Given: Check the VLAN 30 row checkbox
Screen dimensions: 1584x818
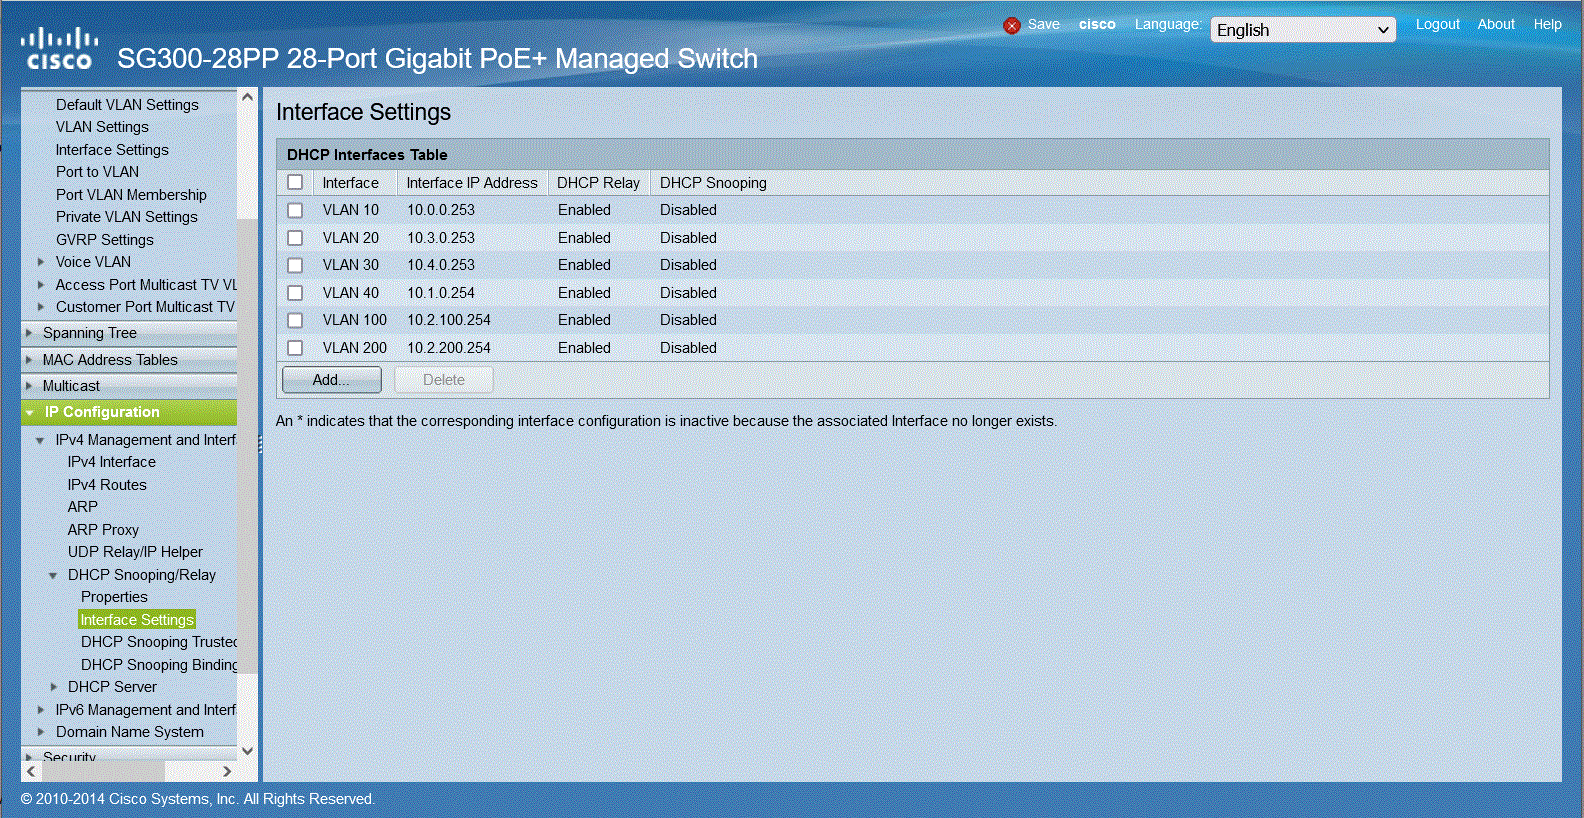Looking at the screenshot, I should point(295,265).
